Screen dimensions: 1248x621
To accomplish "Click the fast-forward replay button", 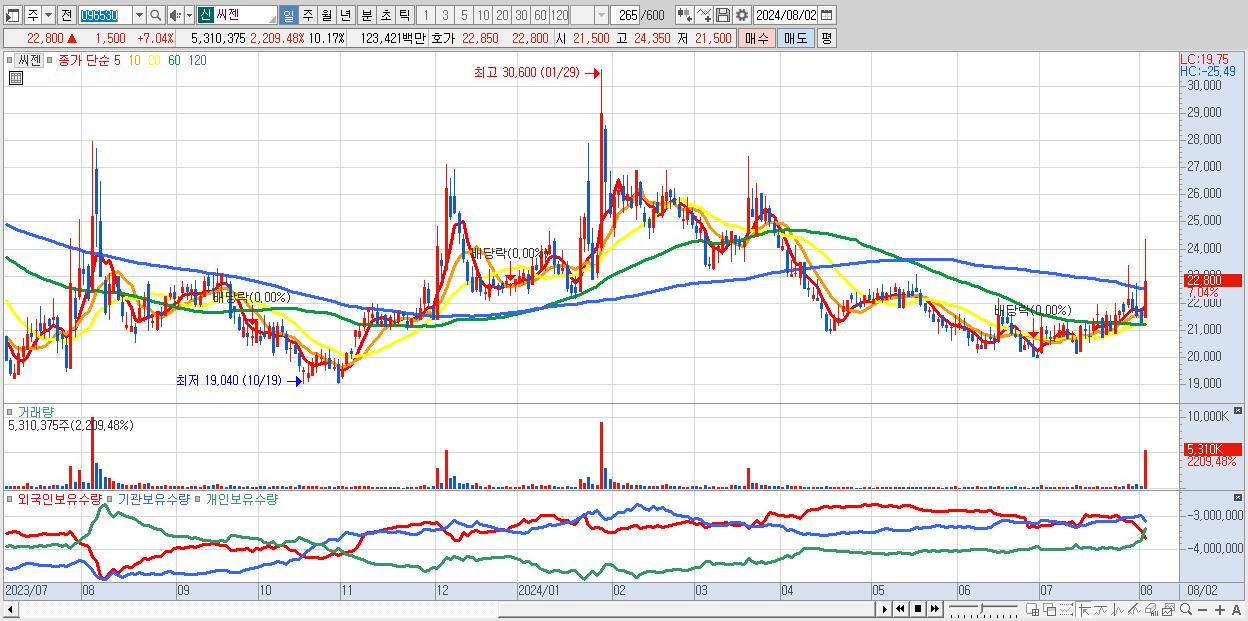I will click(935, 609).
